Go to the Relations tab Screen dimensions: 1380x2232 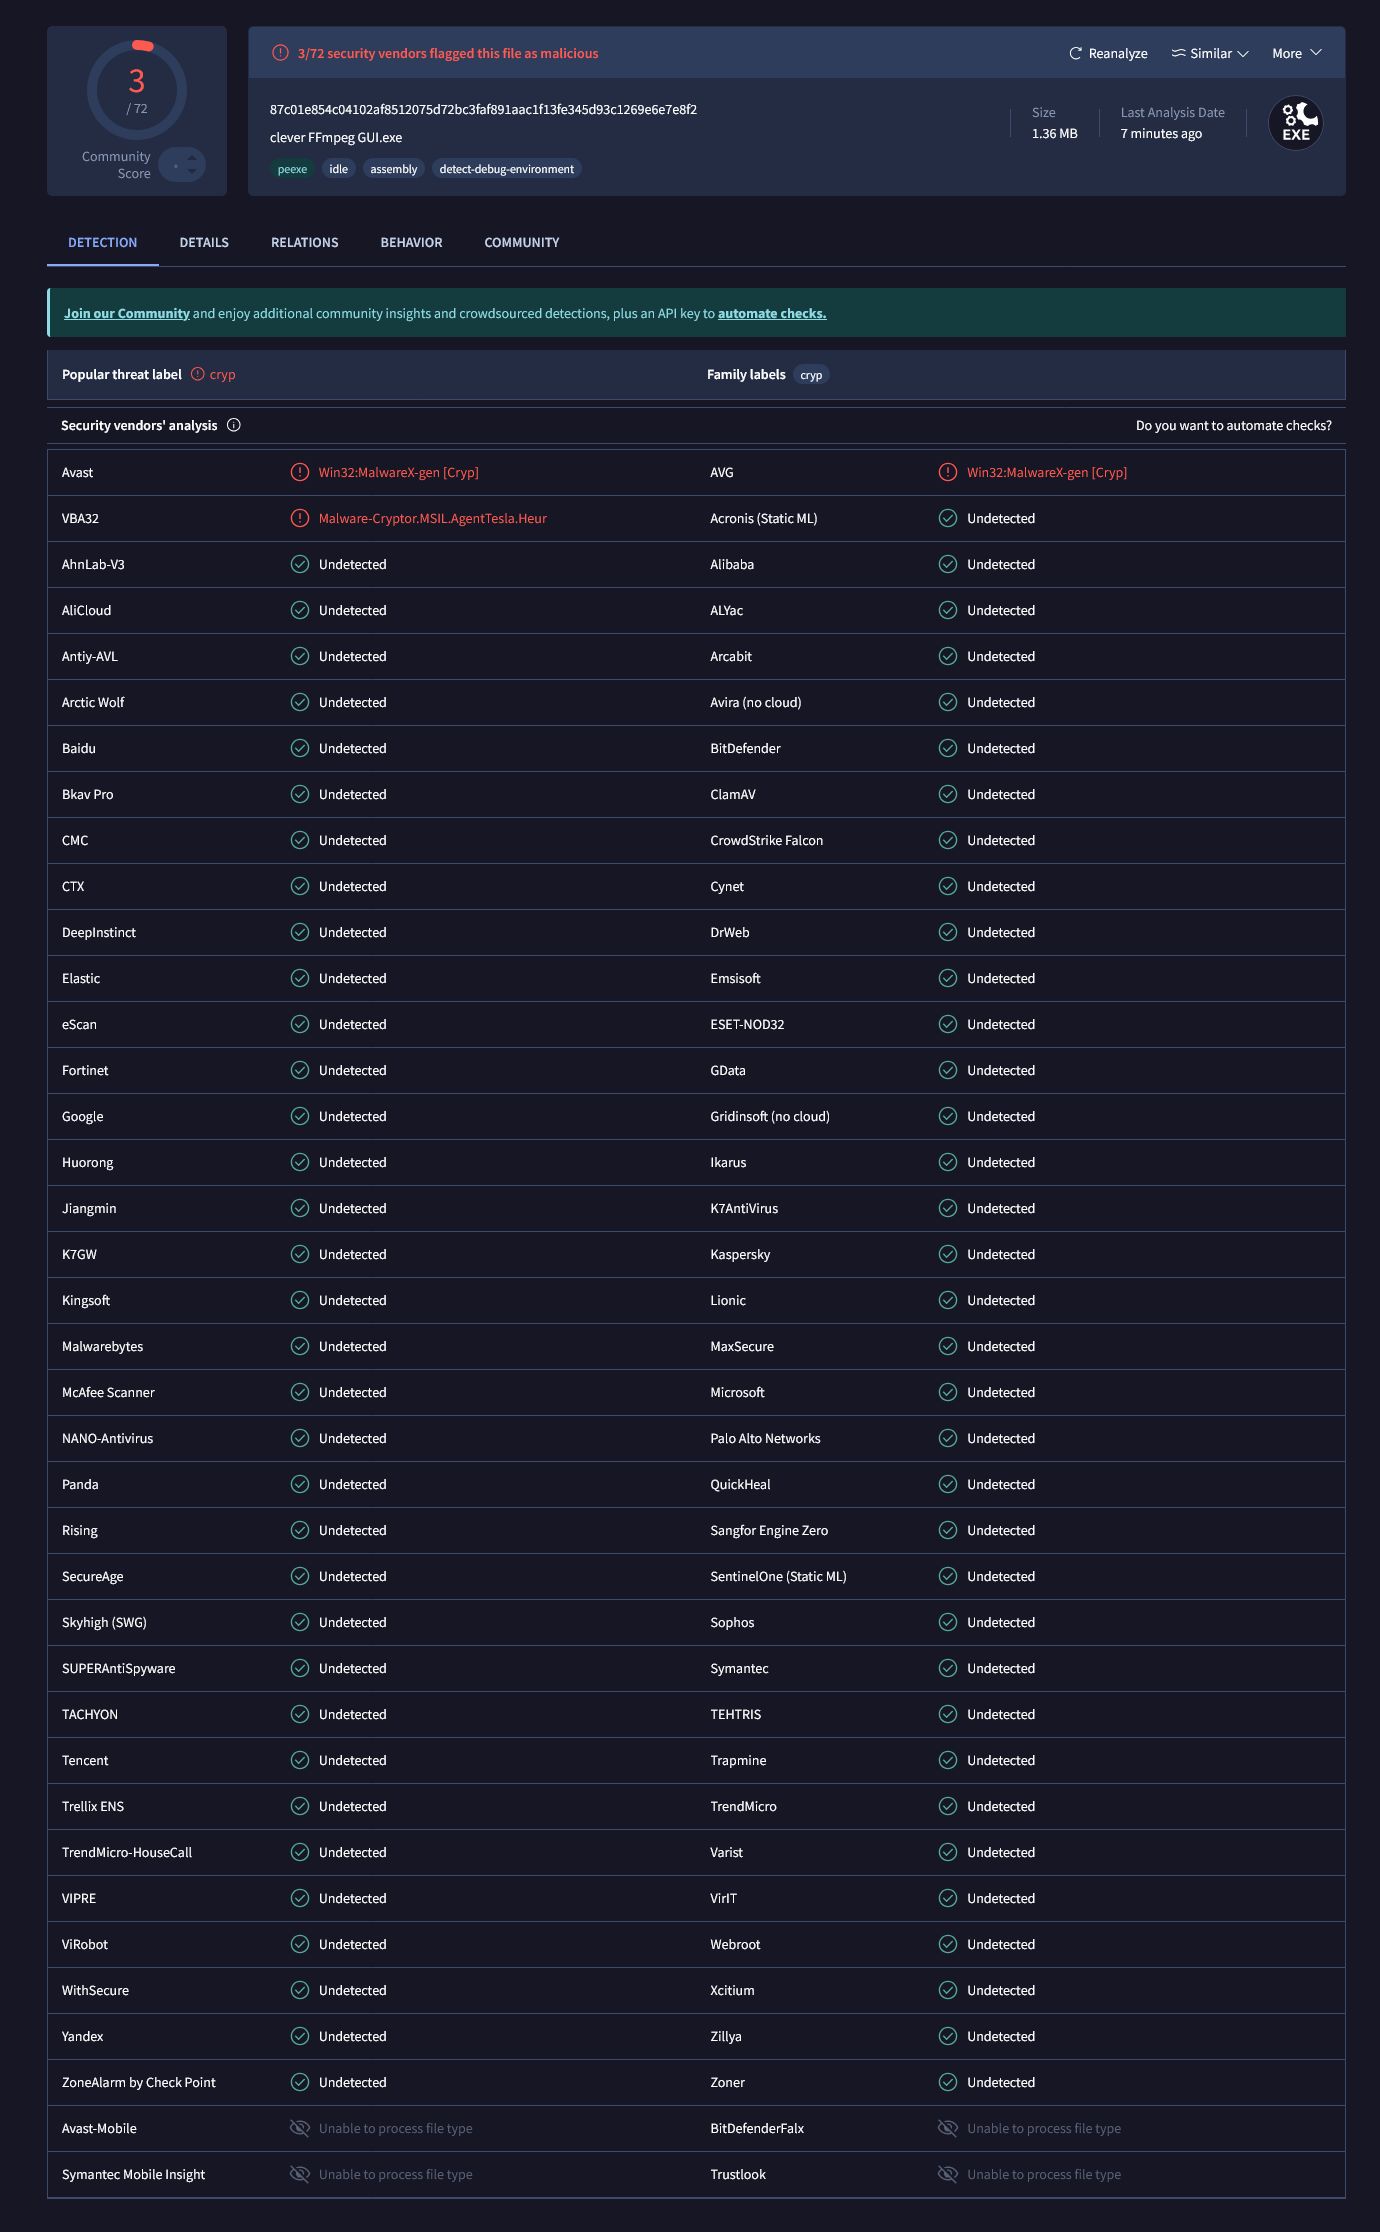pos(304,242)
